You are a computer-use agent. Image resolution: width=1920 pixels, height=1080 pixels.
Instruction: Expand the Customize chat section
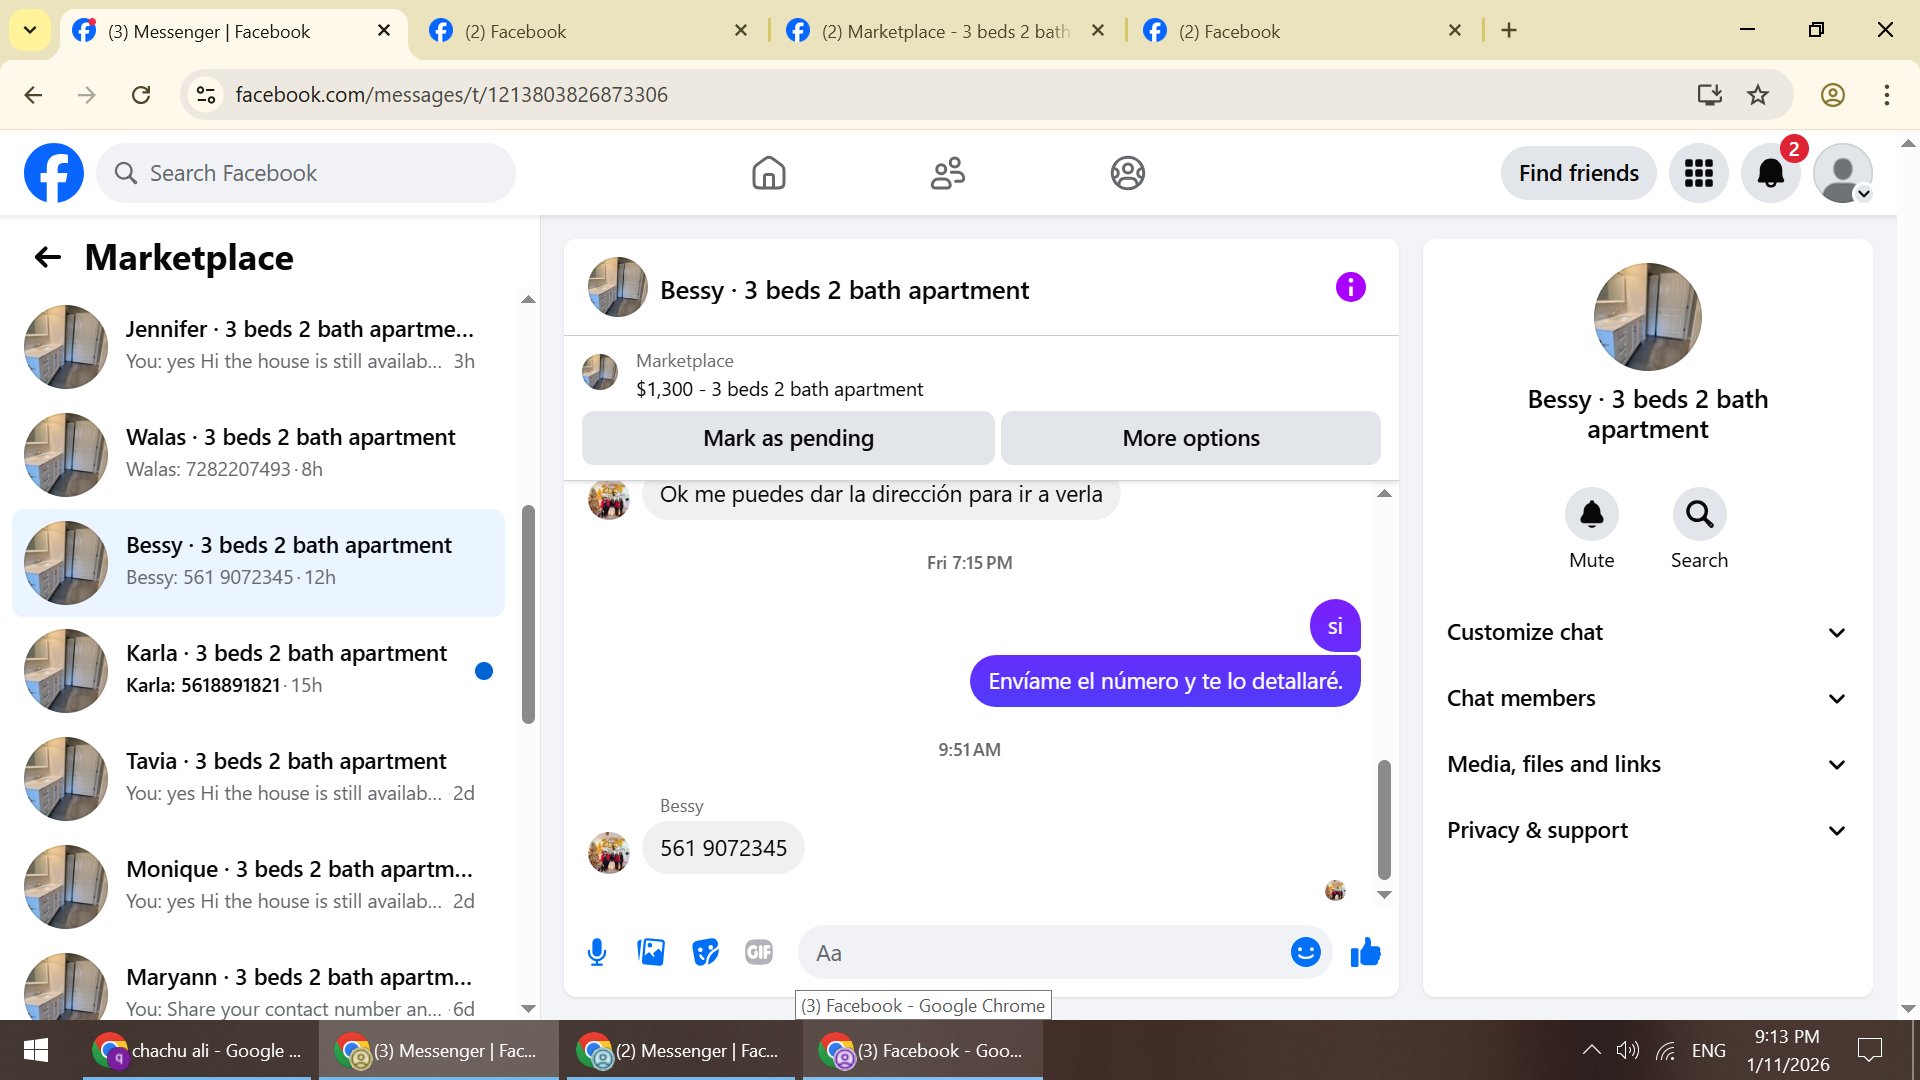click(x=1647, y=632)
